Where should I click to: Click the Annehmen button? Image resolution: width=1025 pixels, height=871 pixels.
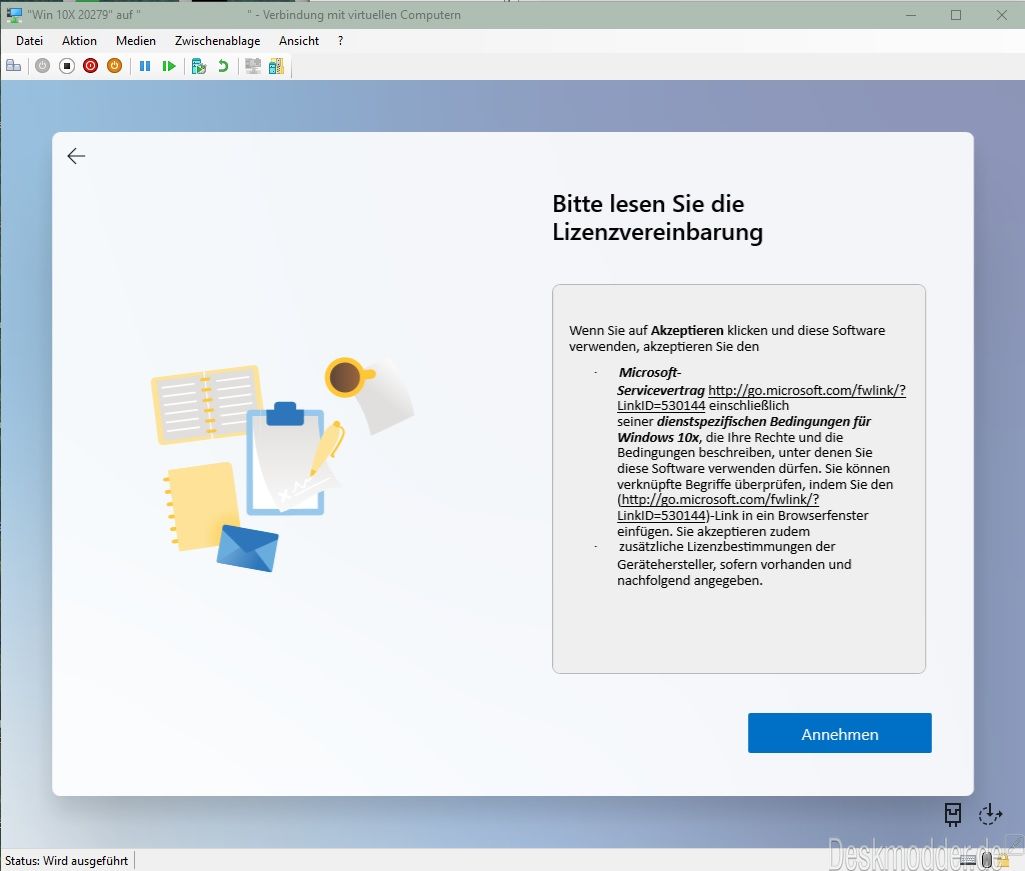coord(839,733)
